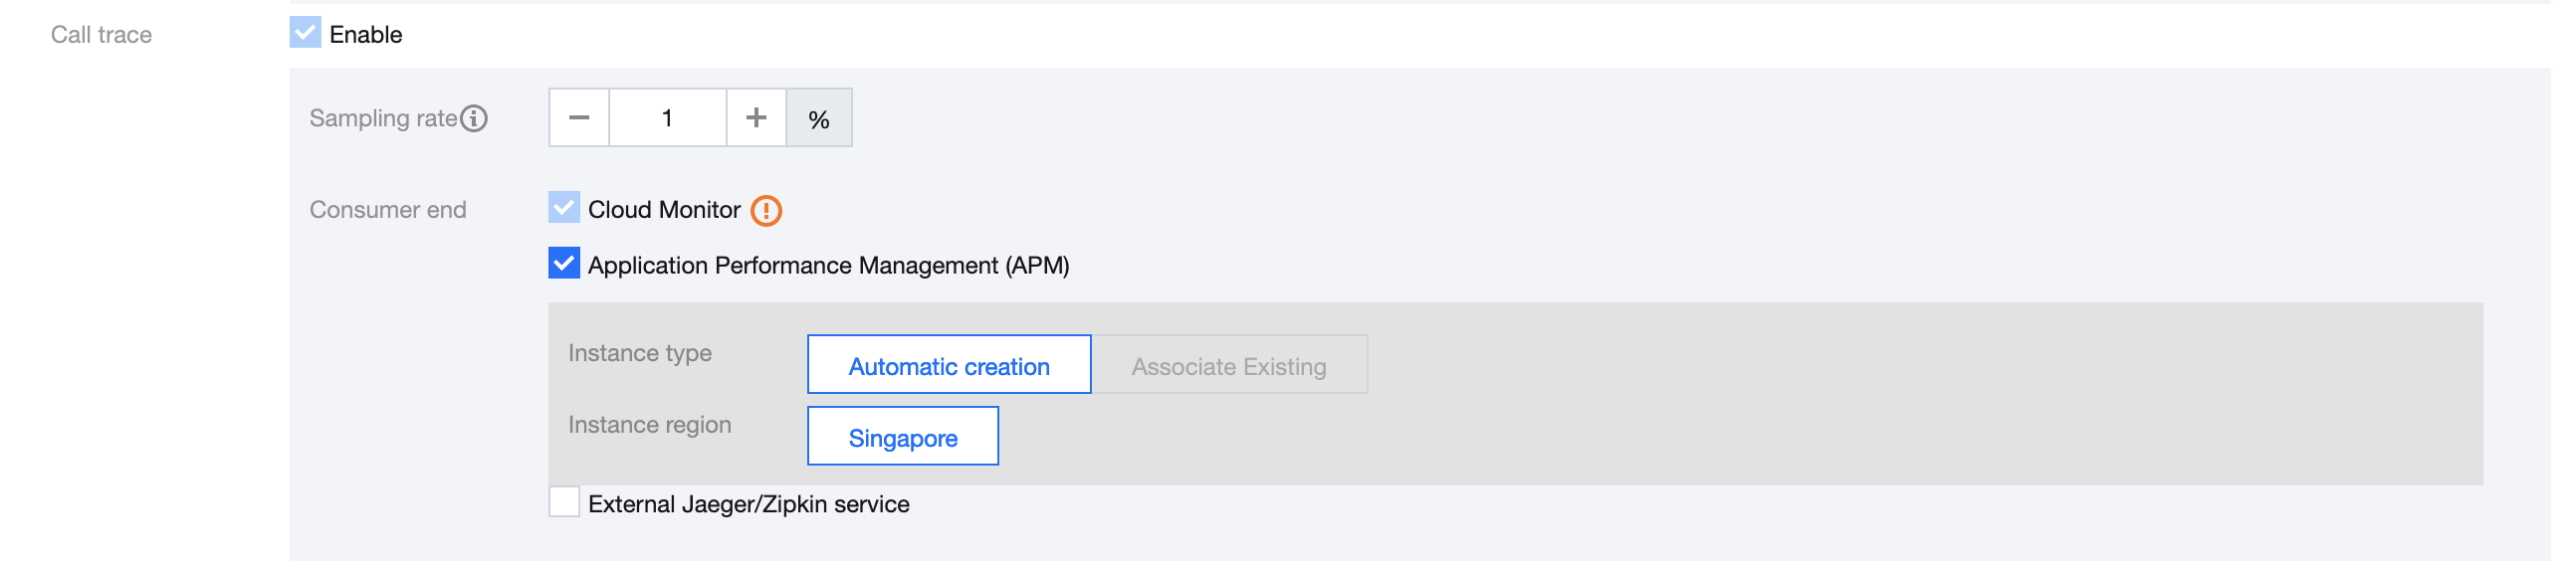The width and height of the screenshot is (2576, 573).
Task: Click the orange Cloud Monitor warning icon
Action: pos(767,211)
